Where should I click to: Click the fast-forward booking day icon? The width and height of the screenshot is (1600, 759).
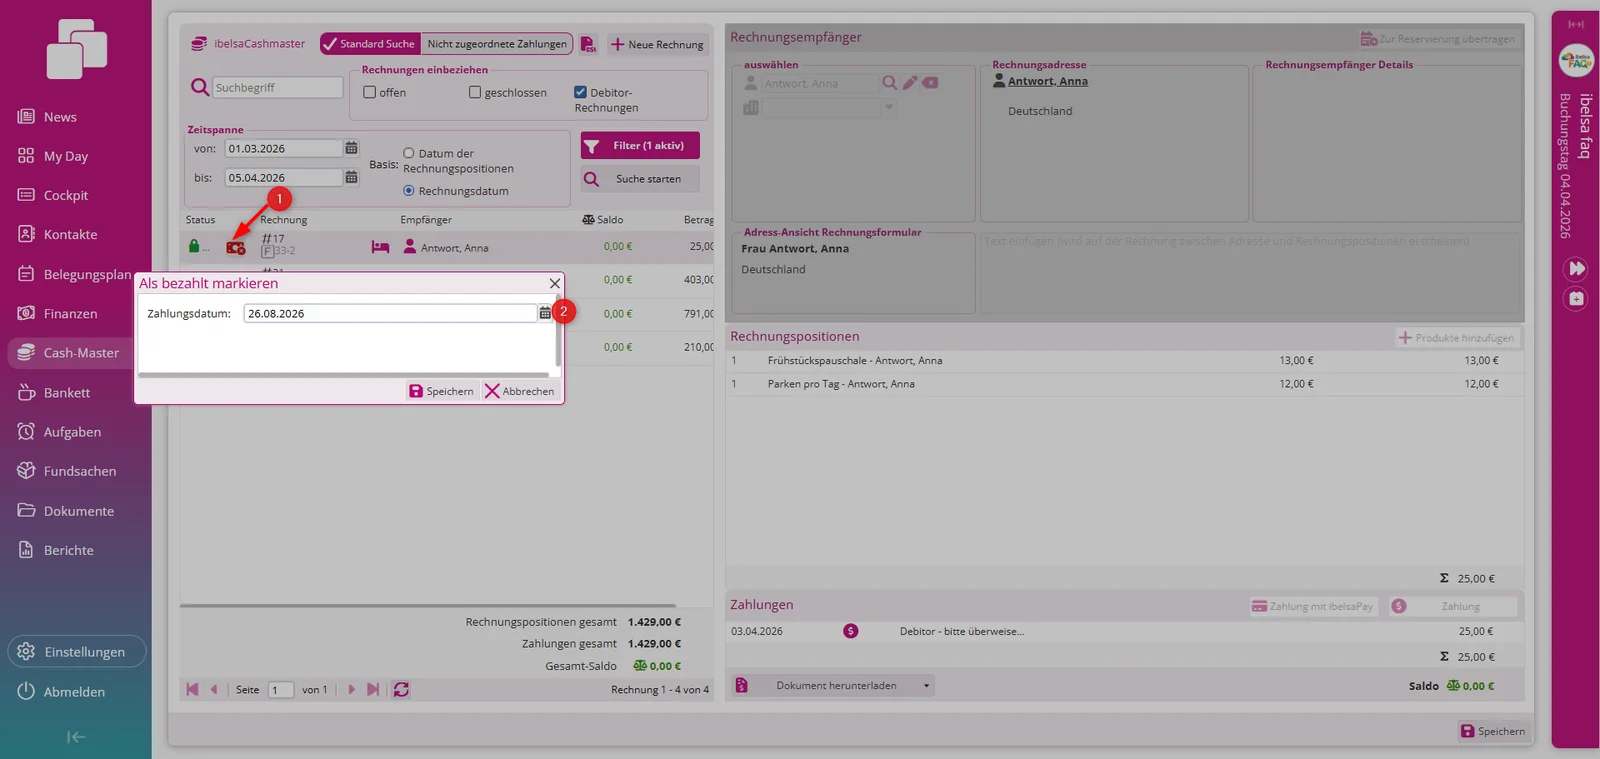(1576, 269)
